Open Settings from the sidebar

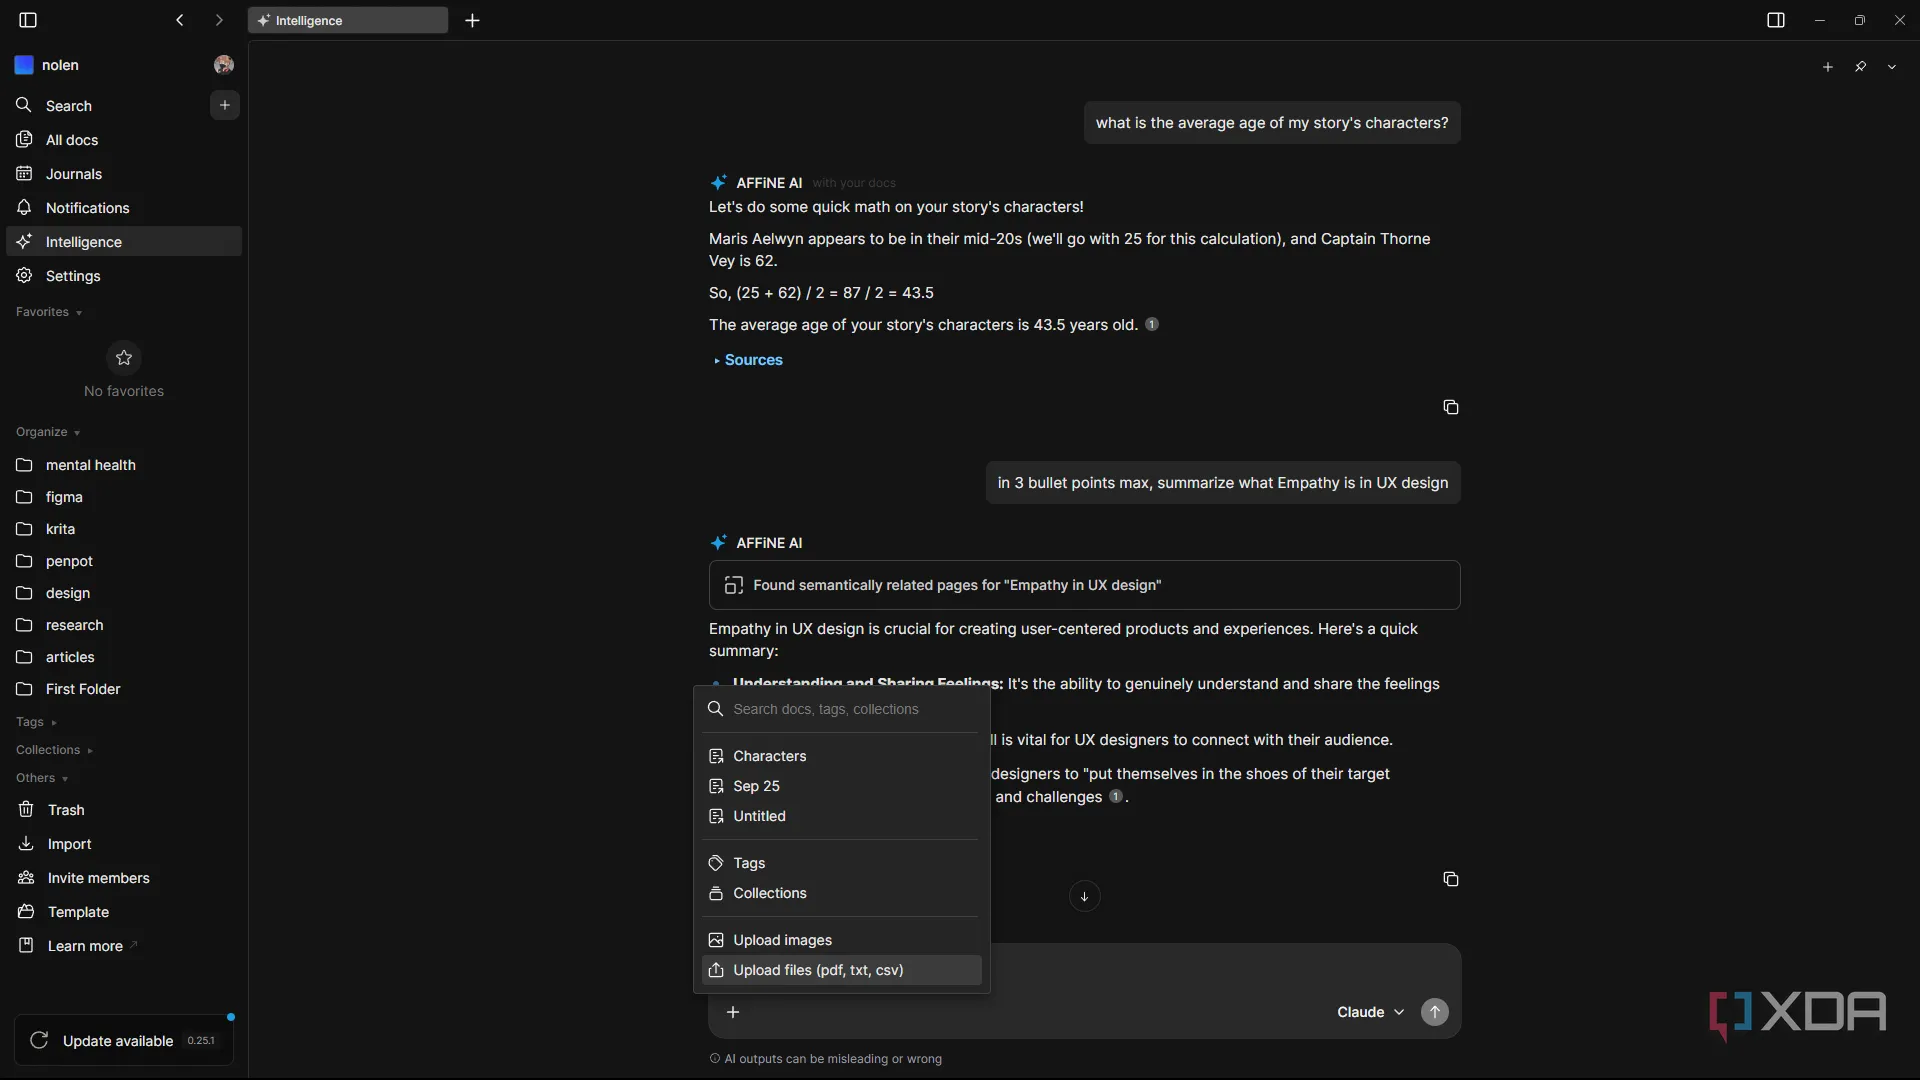pyautogui.click(x=72, y=275)
